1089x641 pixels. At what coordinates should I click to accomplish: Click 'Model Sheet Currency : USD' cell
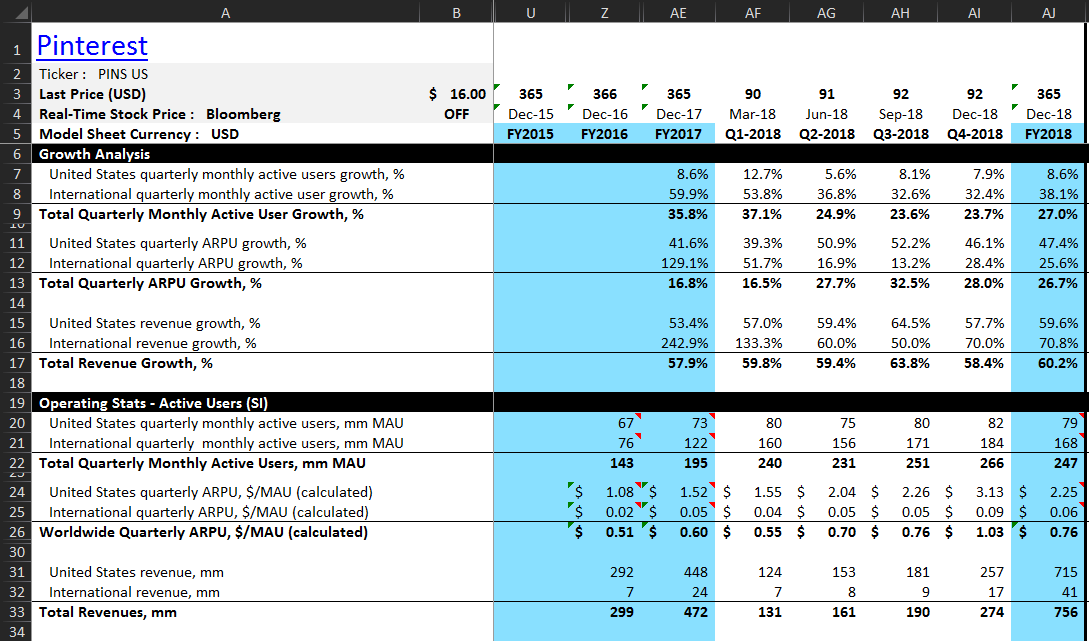[x=225, y=134]
